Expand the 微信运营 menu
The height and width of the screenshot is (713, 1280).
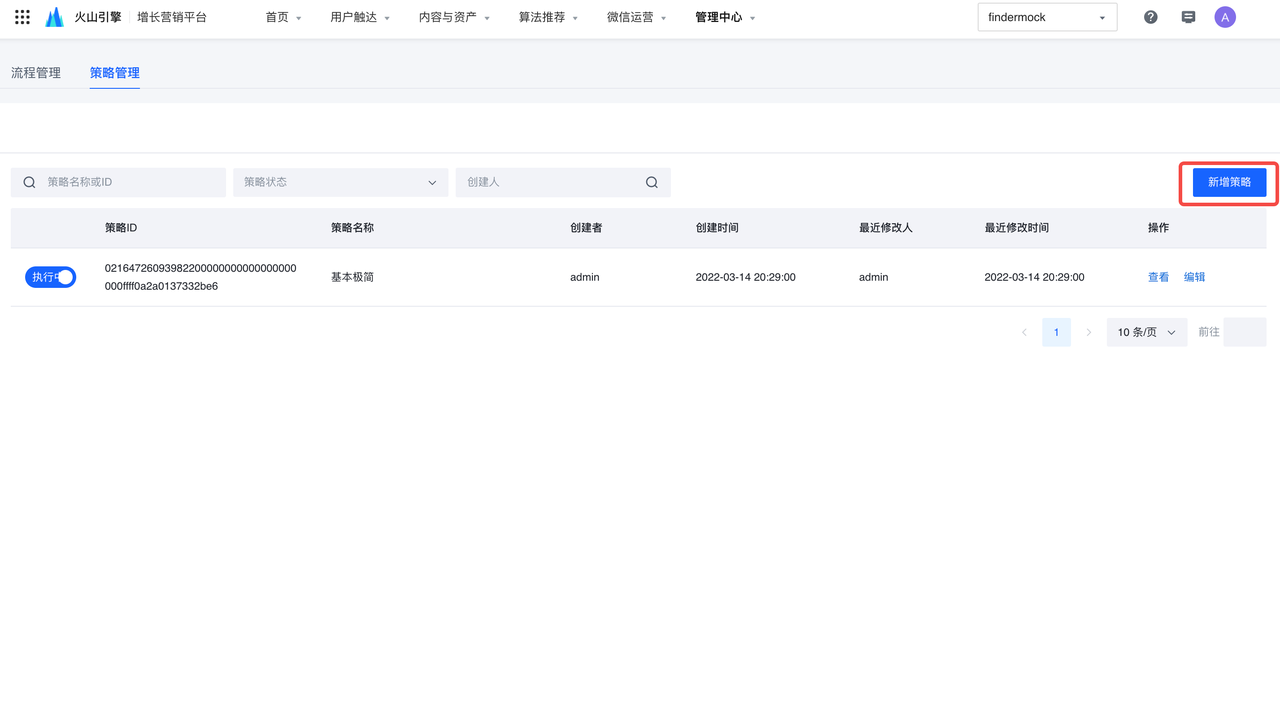pos(636,17)
